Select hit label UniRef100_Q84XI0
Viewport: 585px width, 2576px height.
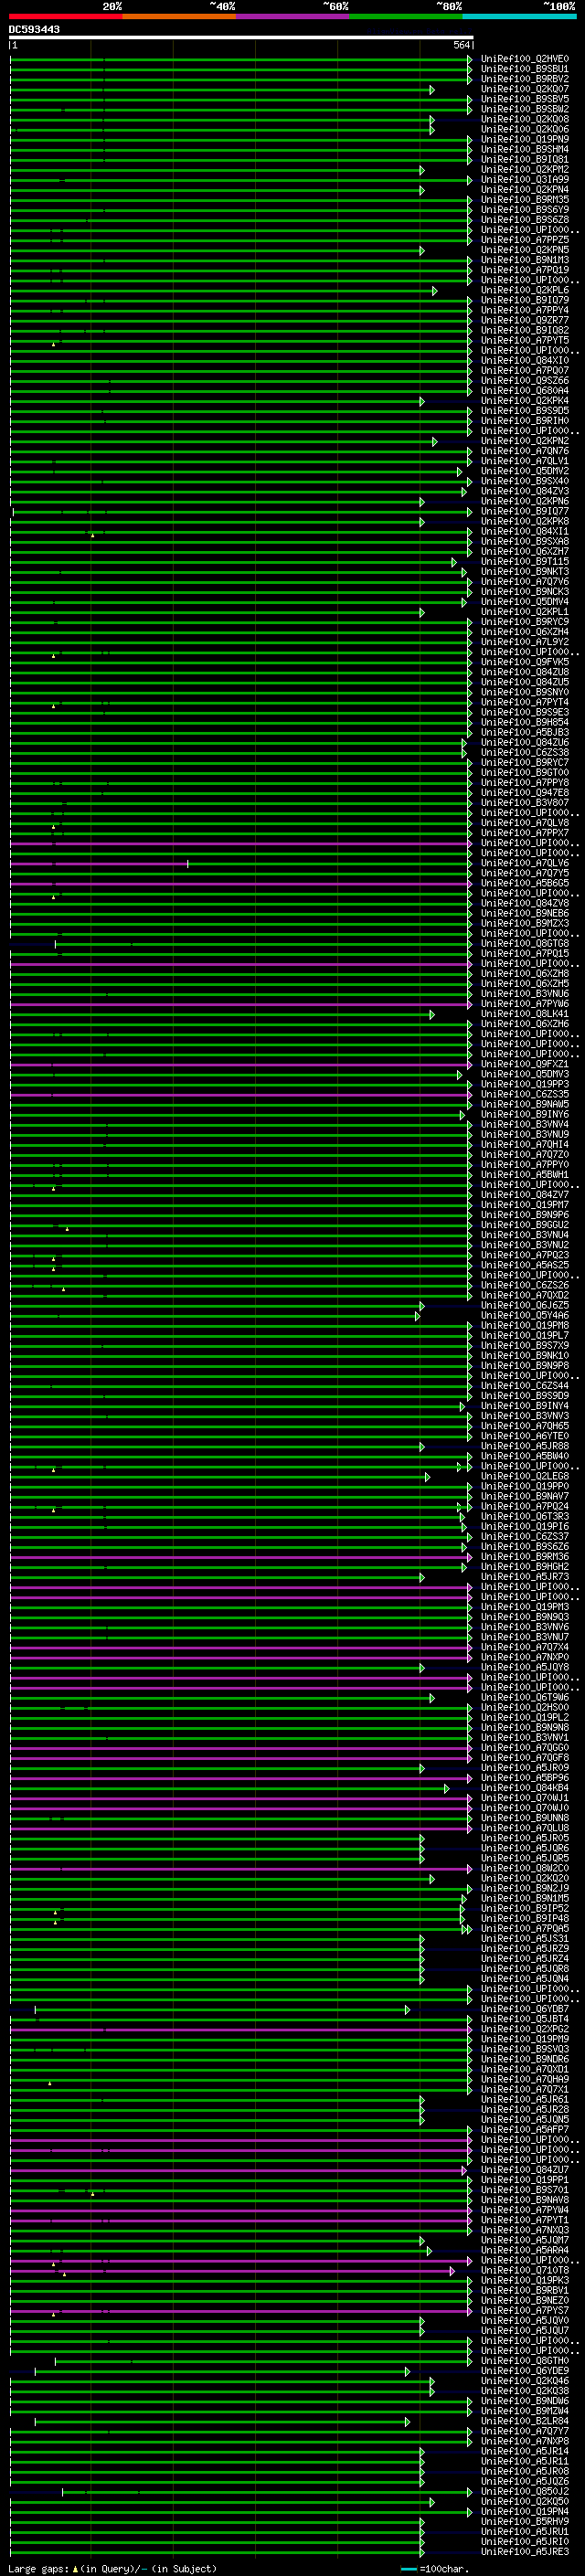pyautogui.click(x=525, y=361)
